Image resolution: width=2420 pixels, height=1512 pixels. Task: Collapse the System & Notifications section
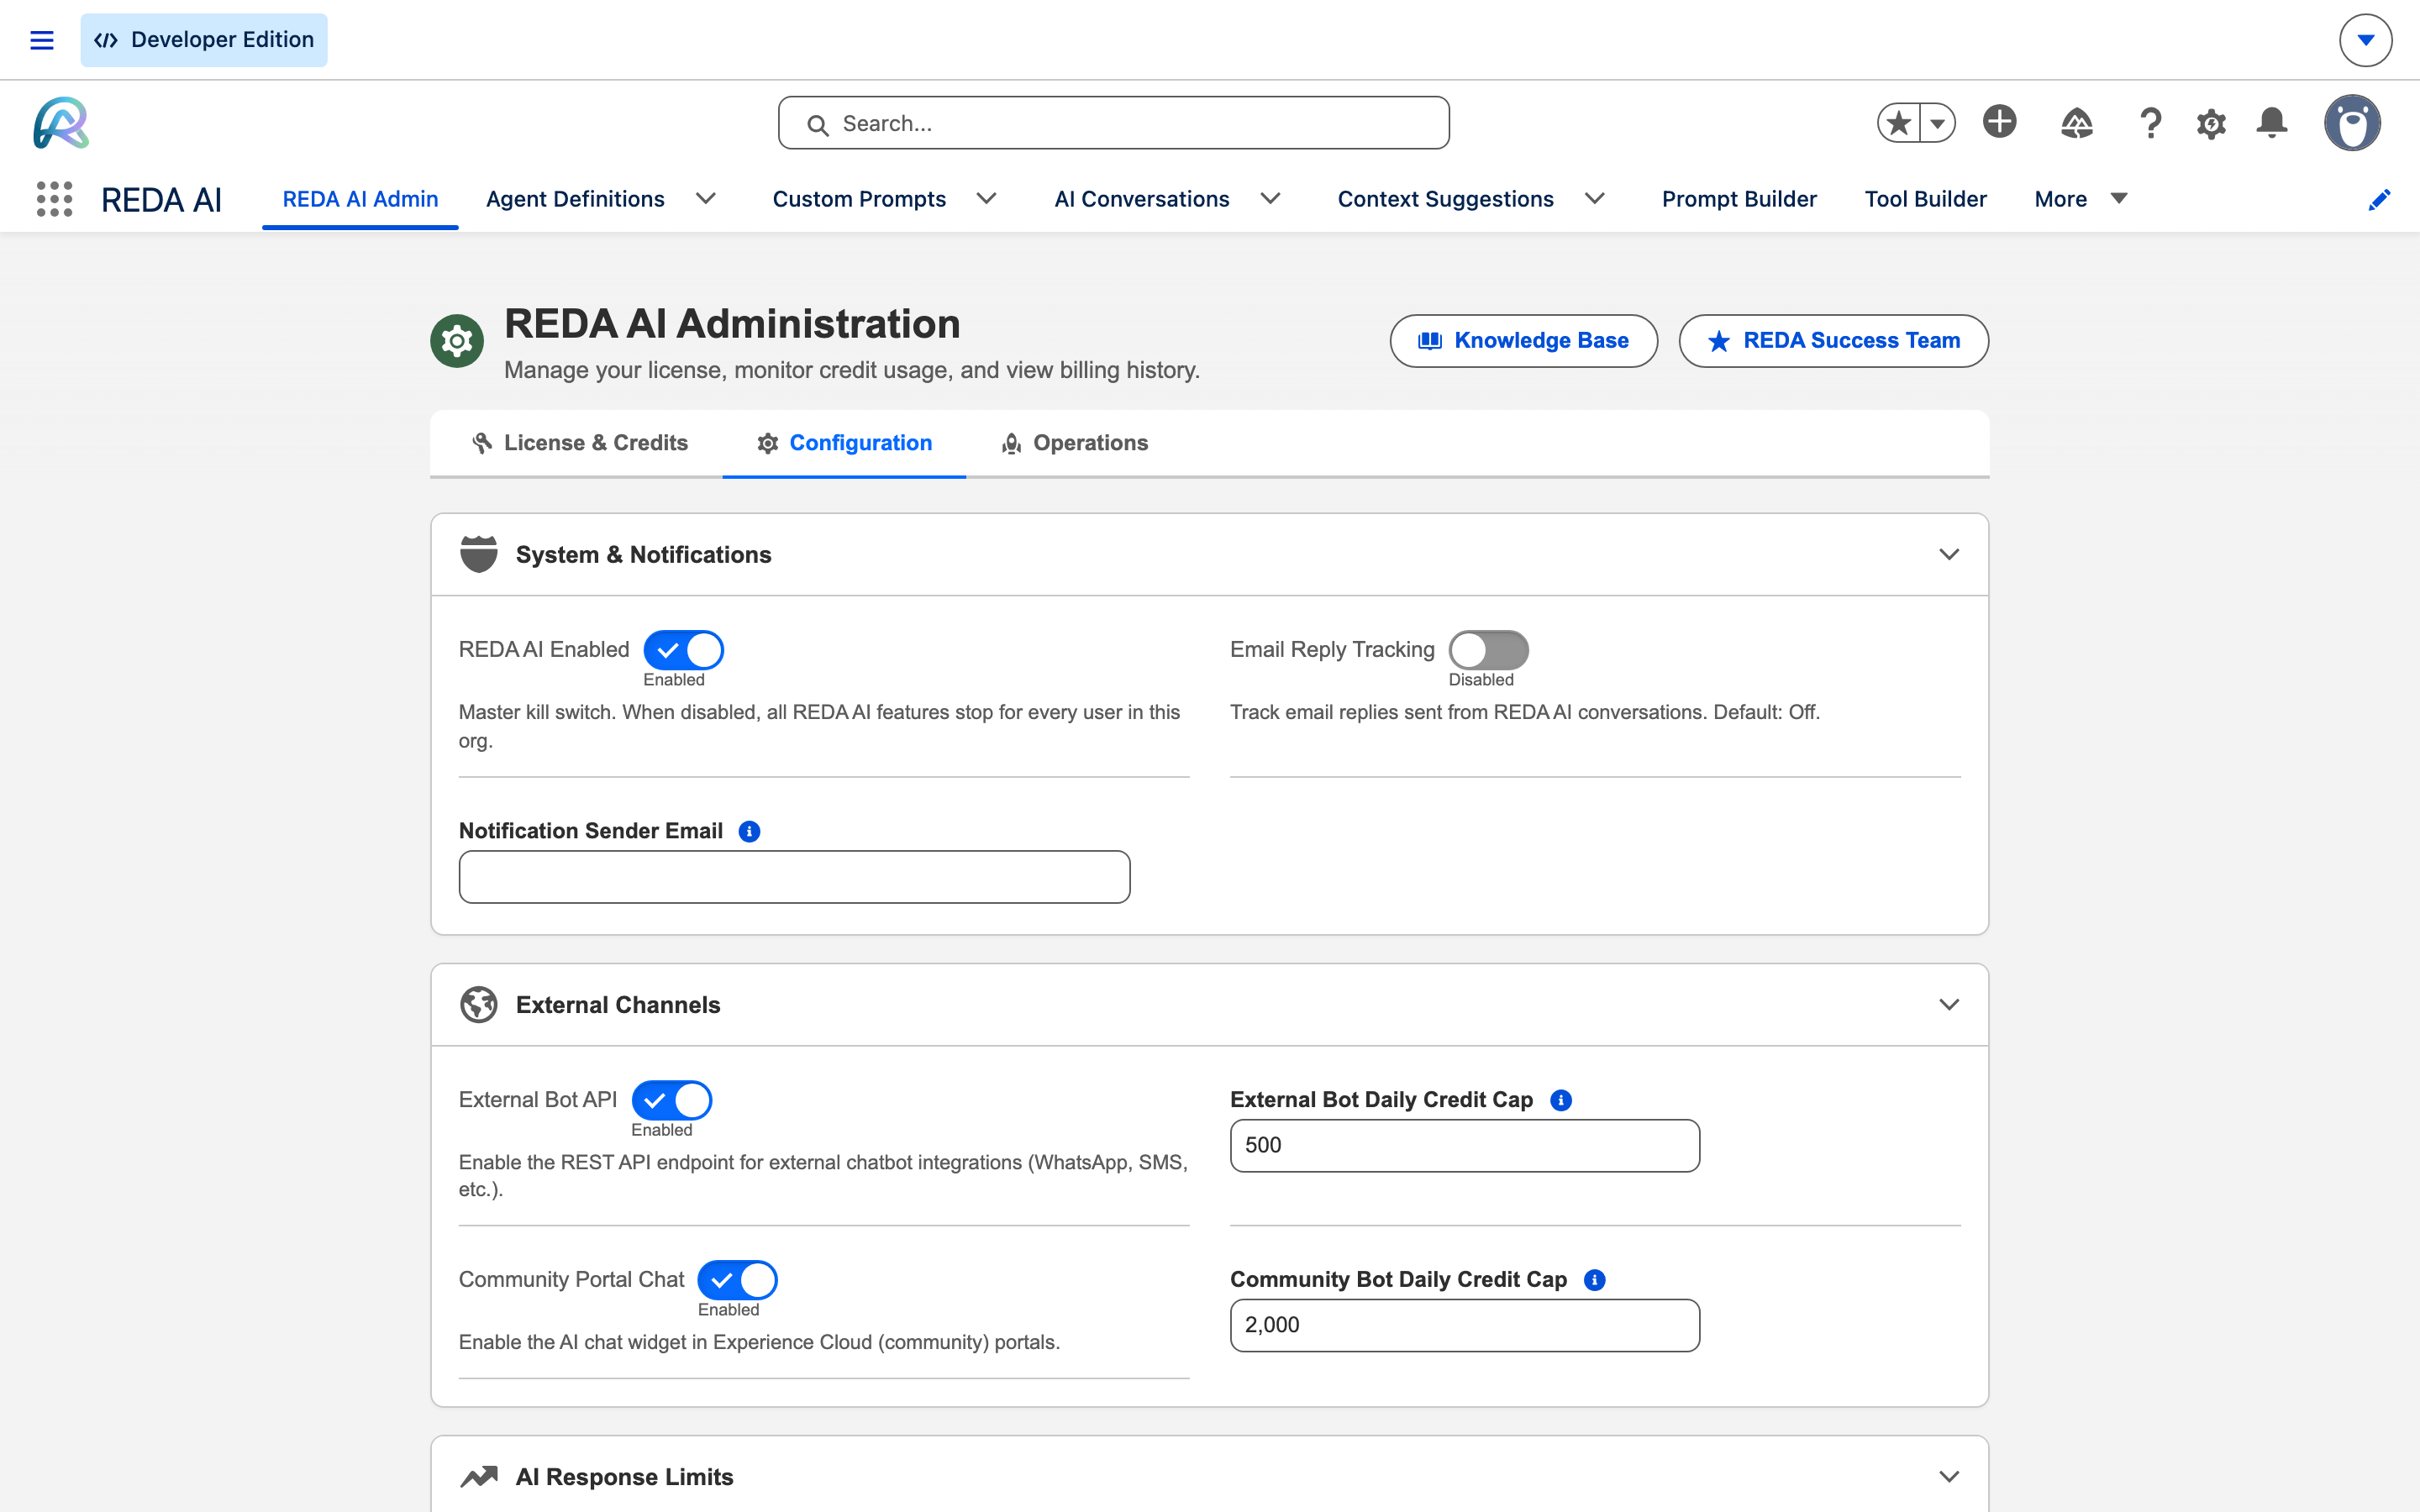[x=1948, y=554]
